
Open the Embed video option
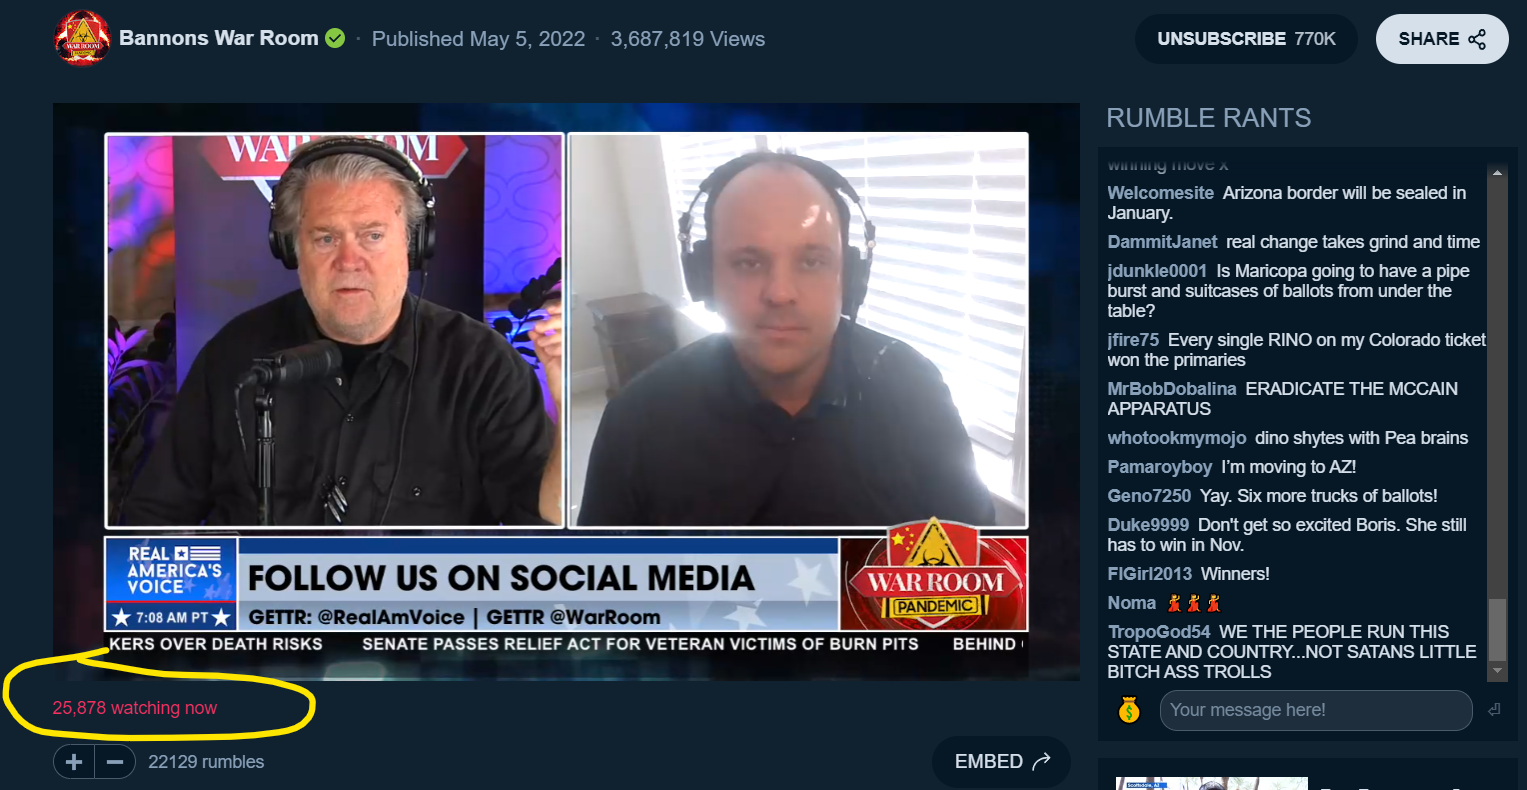[x=1001, y=762]
